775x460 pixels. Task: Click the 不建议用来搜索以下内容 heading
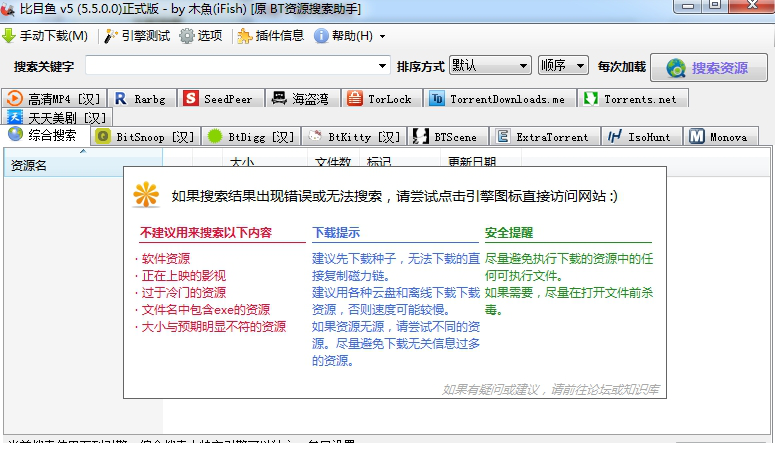[206, 232]
